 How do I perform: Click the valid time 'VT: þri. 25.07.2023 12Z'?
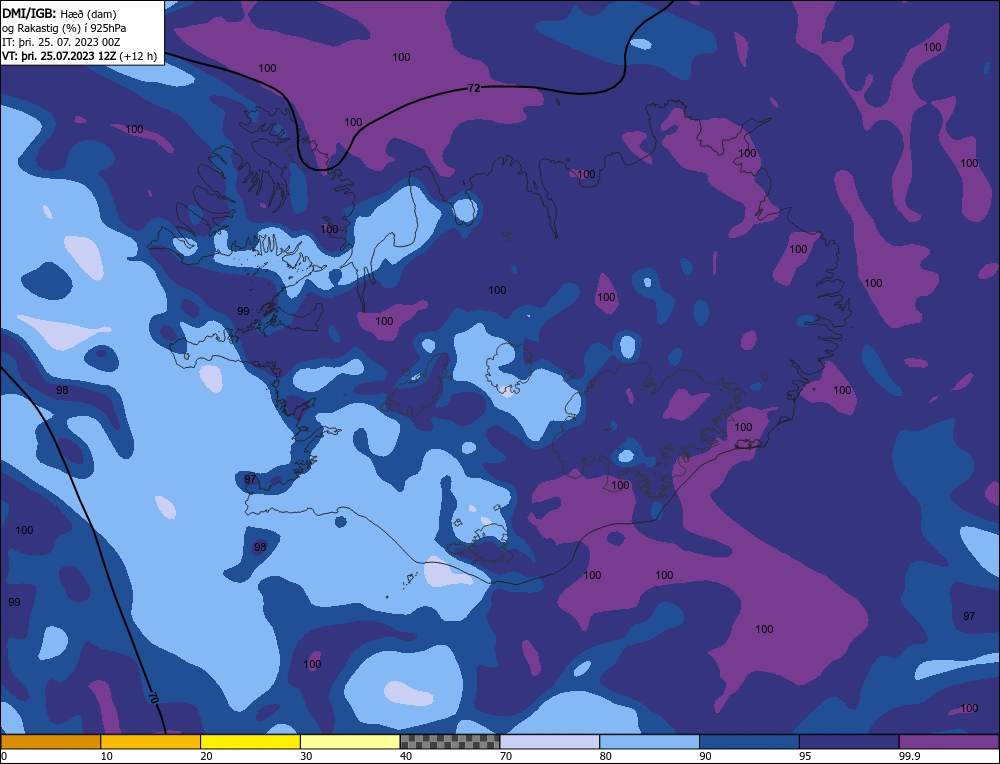[x=59, y=55]
